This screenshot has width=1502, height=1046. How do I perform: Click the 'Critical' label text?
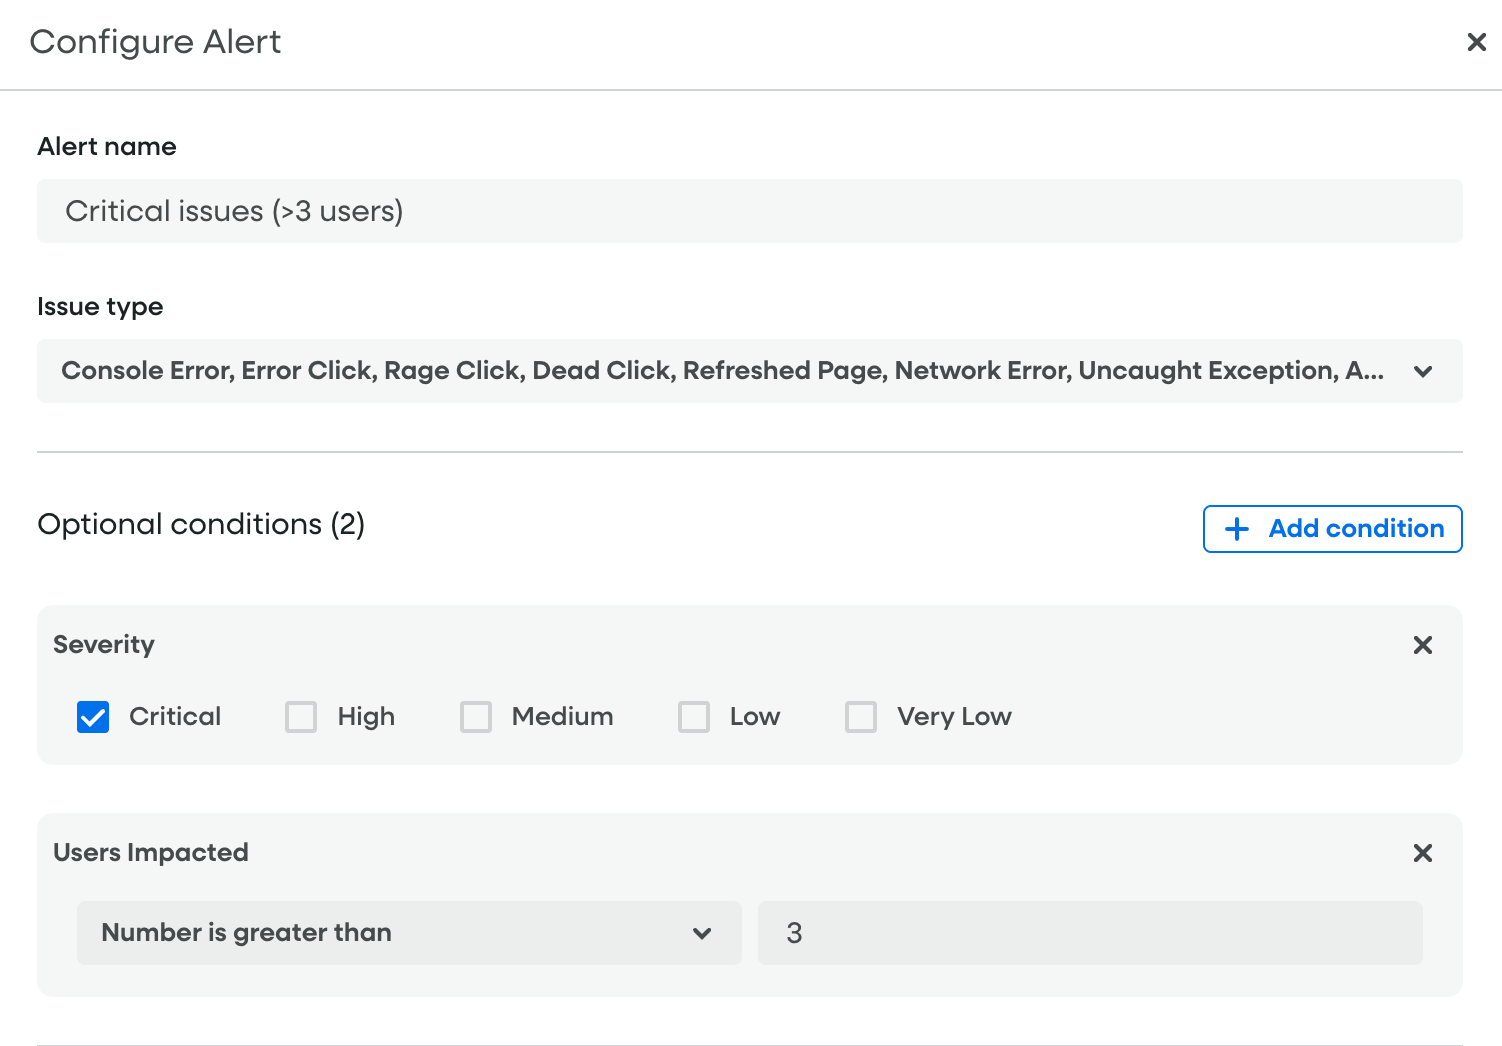[x=175, y=717]
